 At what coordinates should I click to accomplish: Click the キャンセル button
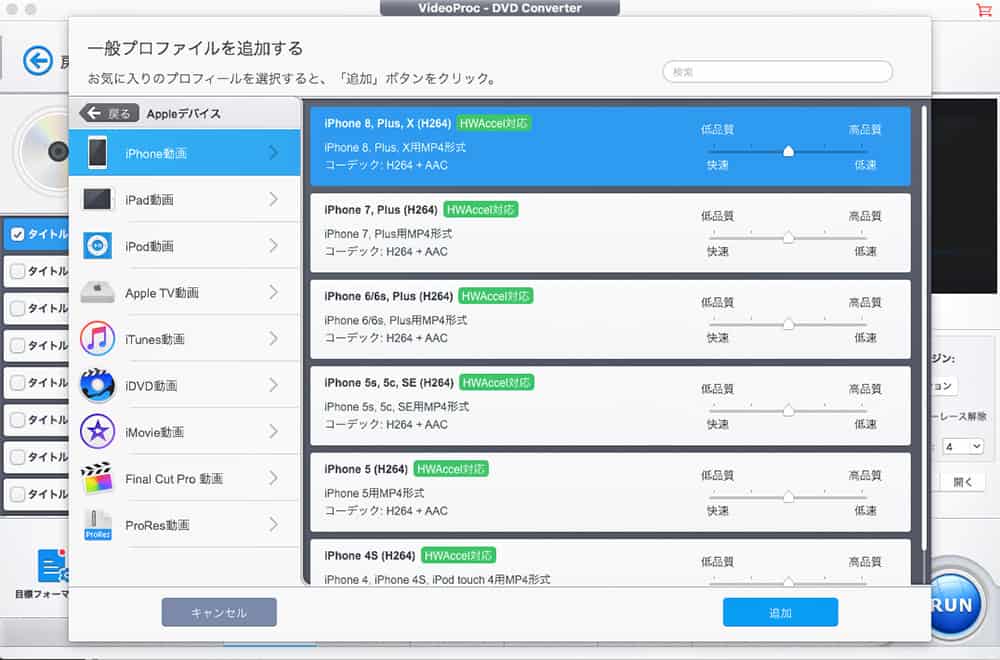pos(219,612)
